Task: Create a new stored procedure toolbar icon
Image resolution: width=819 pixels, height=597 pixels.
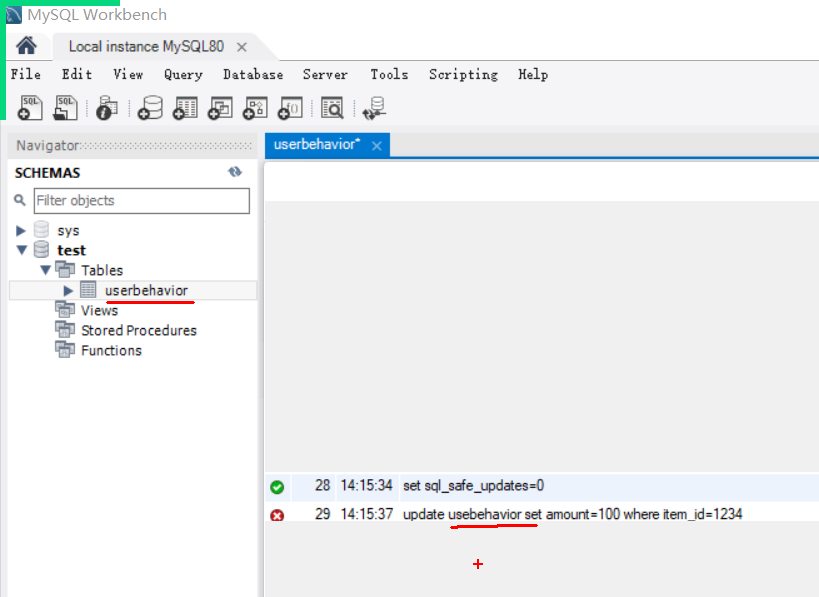Action: tap(255, 108)
